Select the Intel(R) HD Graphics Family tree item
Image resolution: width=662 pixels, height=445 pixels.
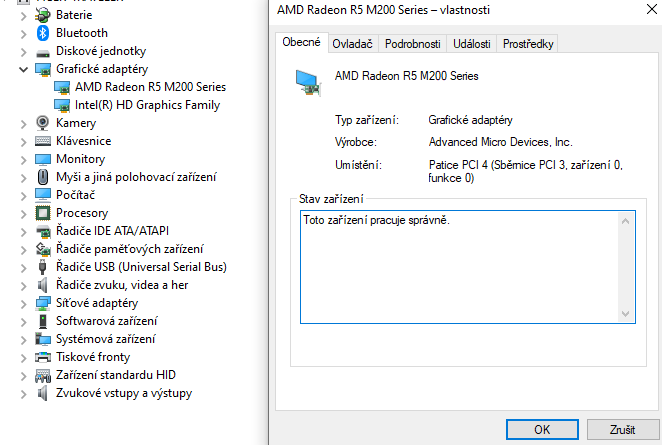point(147,105)
